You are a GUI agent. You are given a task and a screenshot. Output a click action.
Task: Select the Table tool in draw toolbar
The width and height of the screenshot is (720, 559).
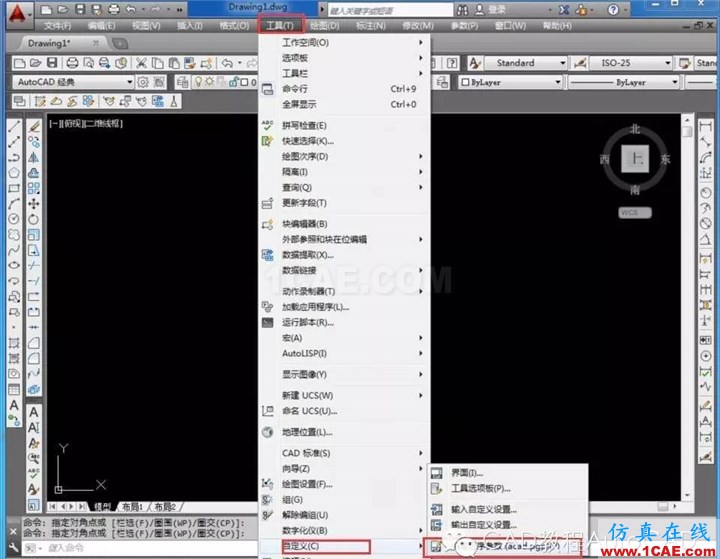click(x=14, y=390)
